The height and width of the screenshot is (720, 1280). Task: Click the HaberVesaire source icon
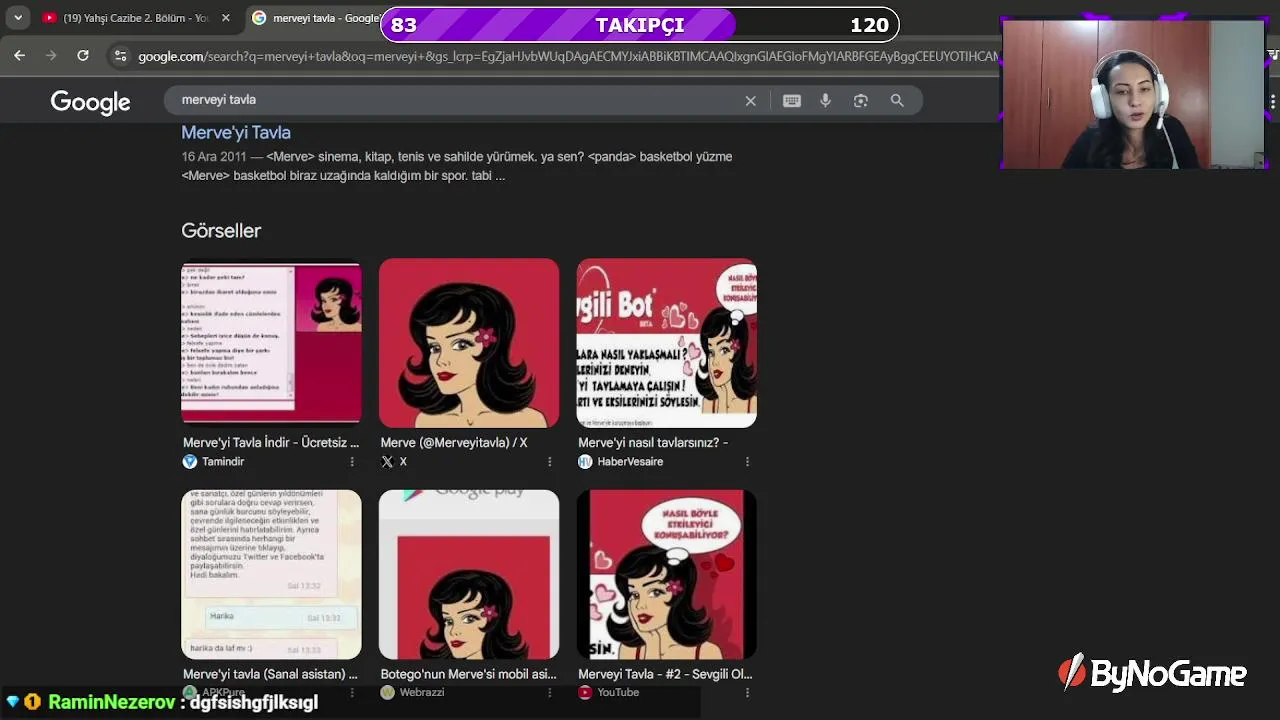tap(585, 462)
